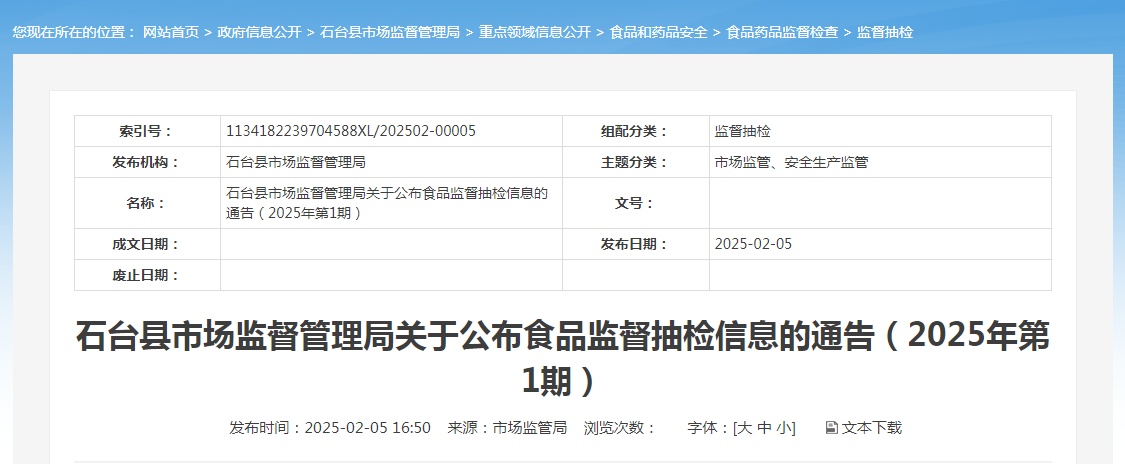Viewport: 1125px width, 464px height.
Task: Go to 食品药品监督检查 breadcrumb
Action: coord(782,32)
